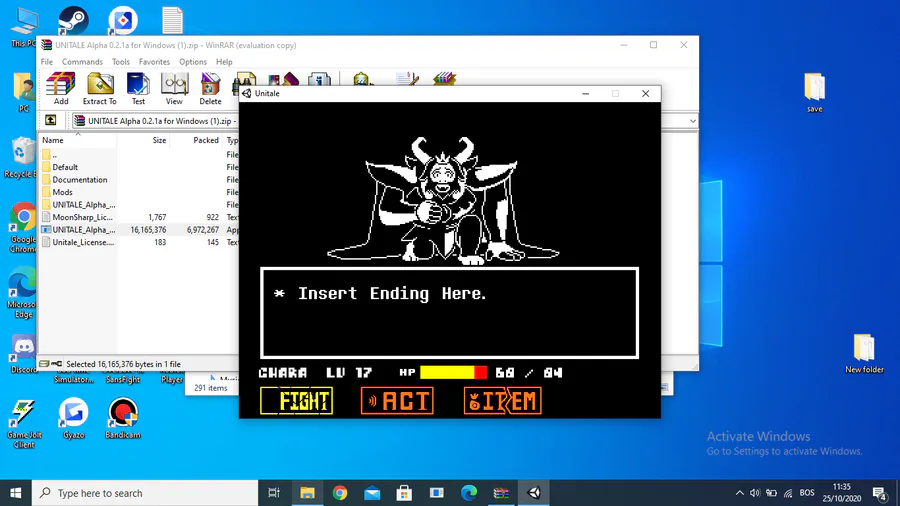Click the Info icon in WinRAR toolbar
The width and height of the screenshot is (900, 506).
pos(319,80)
